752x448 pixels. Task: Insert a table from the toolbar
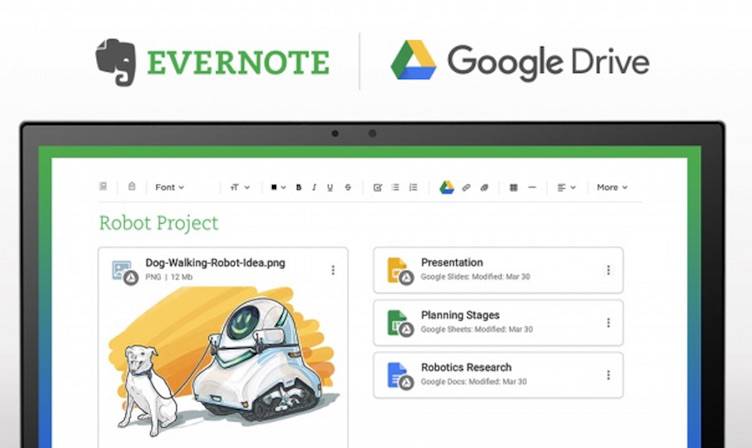coord(513,188)
